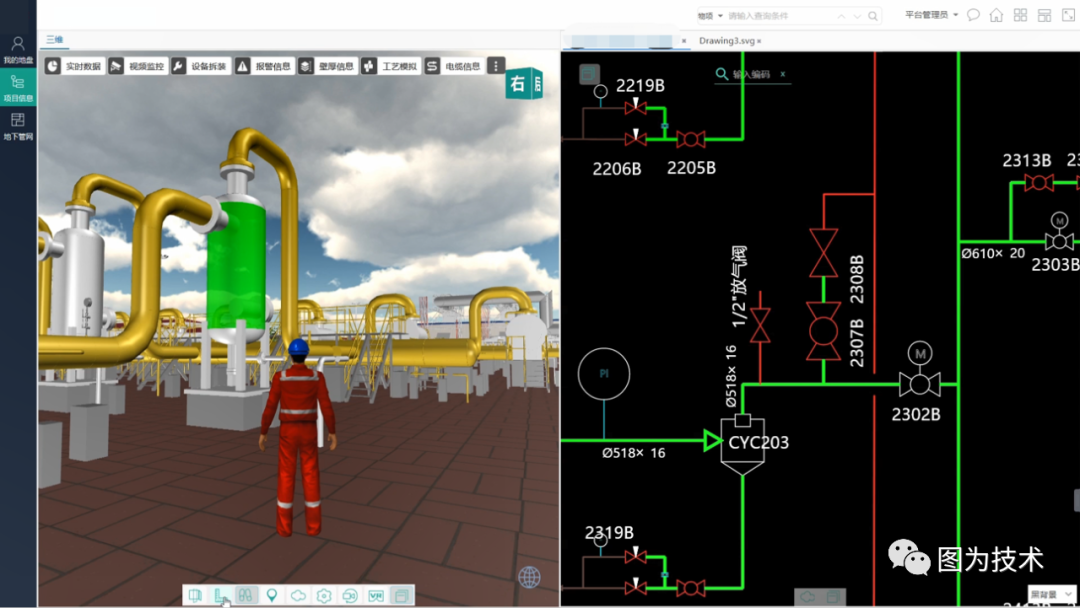
Task: Select the 设备拆装 equipment disassembly tool
Action: (200, 66)
